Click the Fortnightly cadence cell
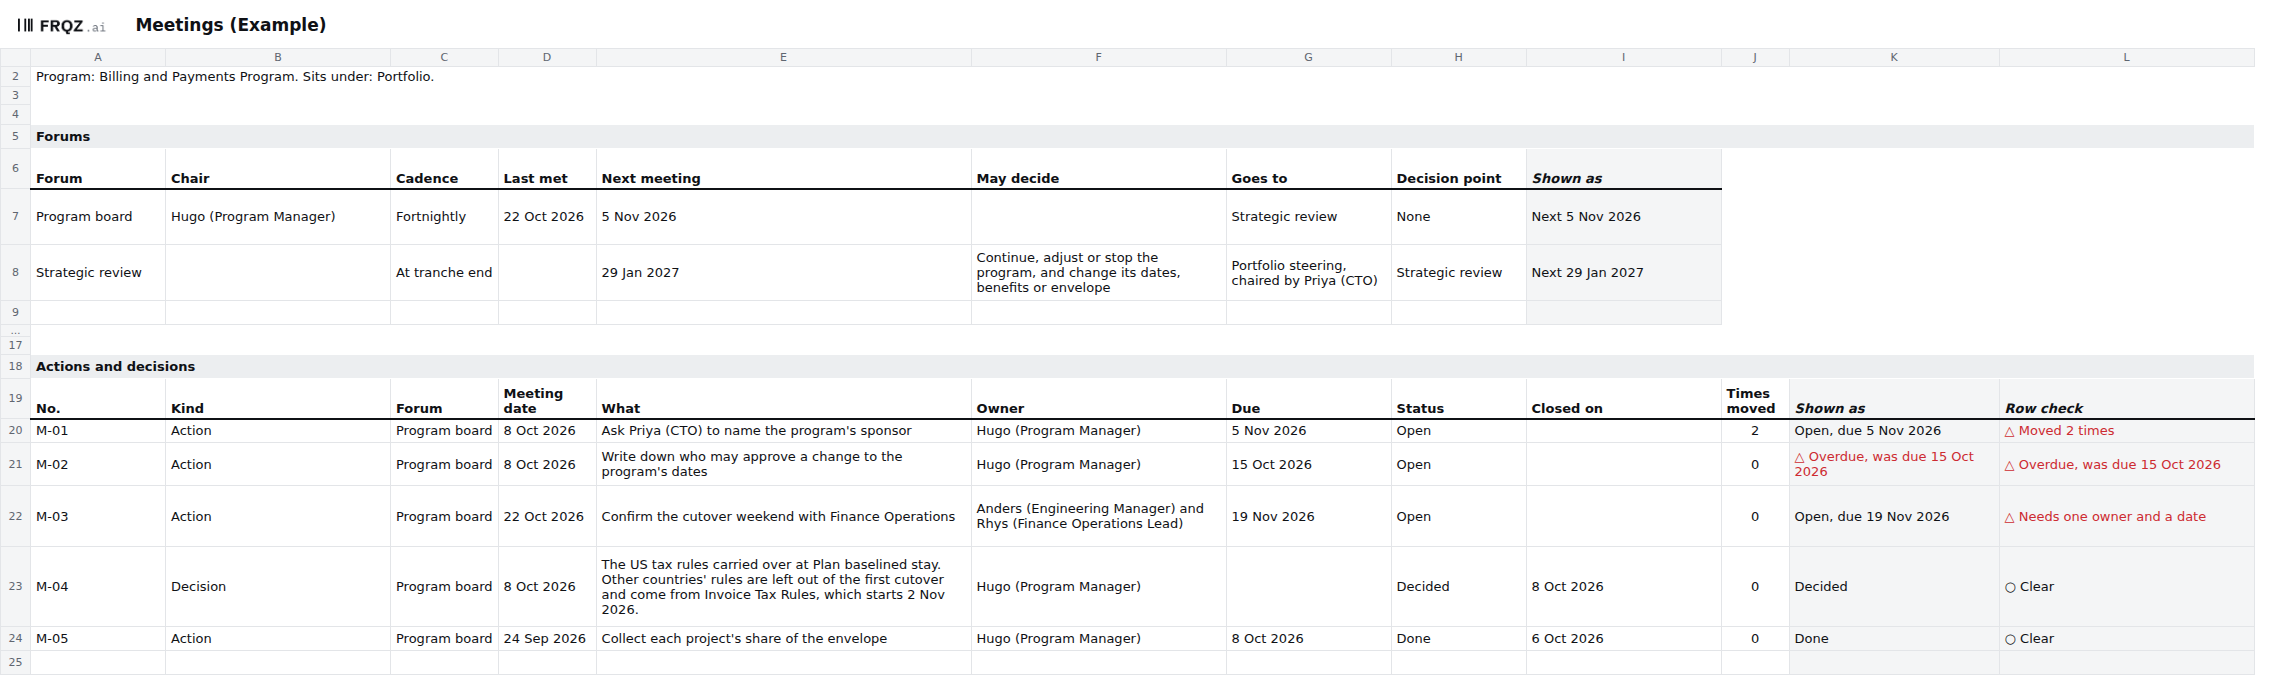2291x691 pixels. coord(444,217)
